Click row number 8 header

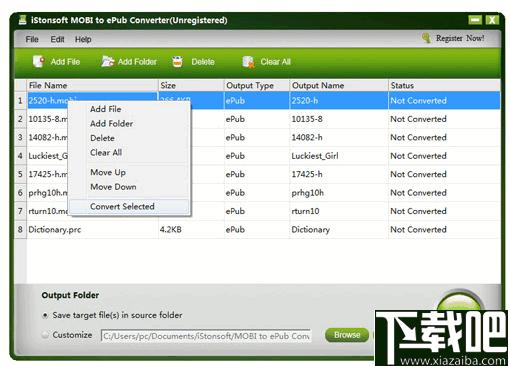[x=20, y=230]
